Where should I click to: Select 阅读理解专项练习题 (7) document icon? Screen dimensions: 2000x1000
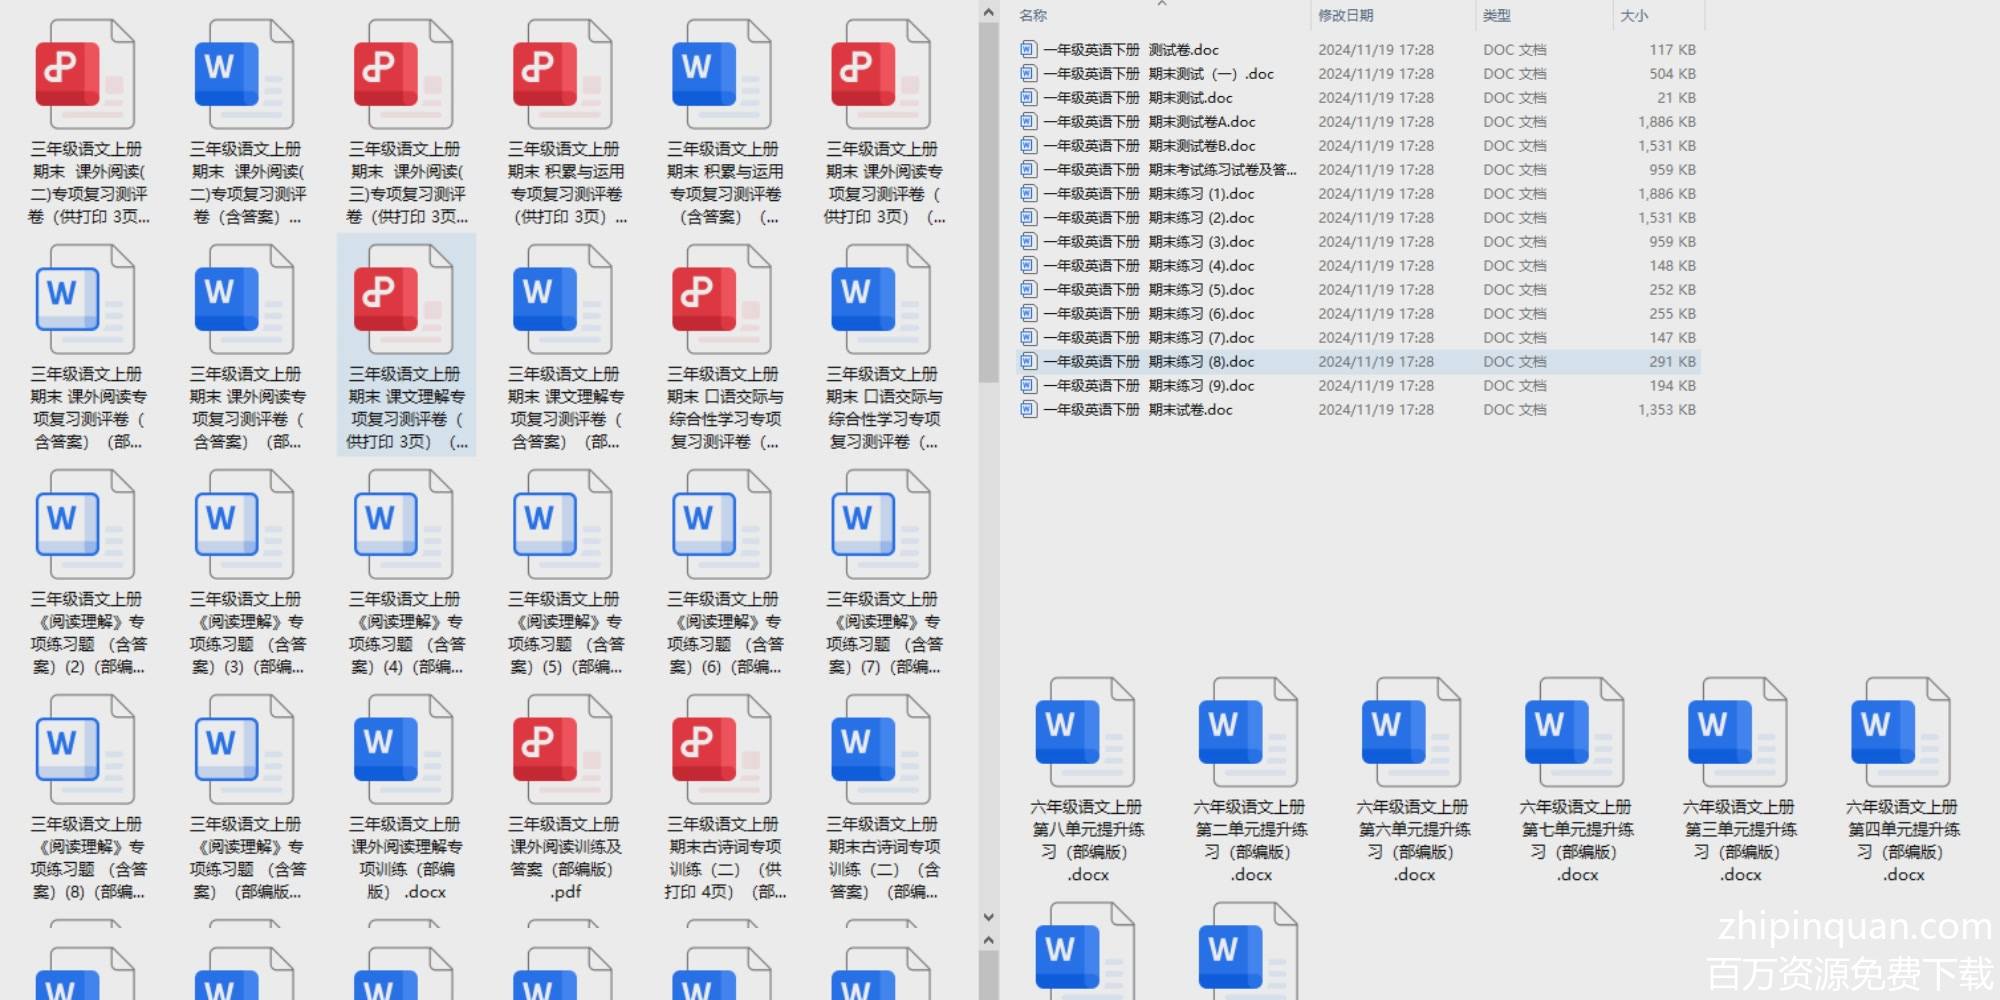click(x=882, y=525)
